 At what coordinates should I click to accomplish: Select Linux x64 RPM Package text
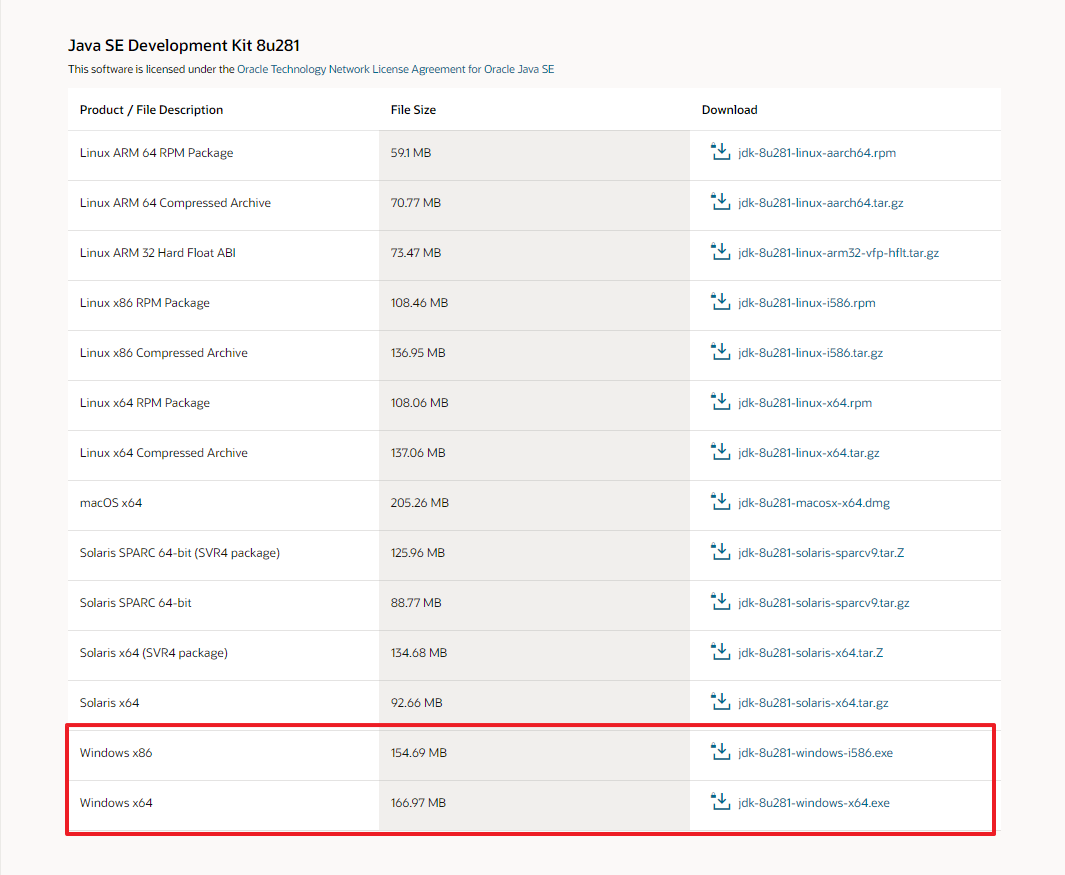click(145, 403)
